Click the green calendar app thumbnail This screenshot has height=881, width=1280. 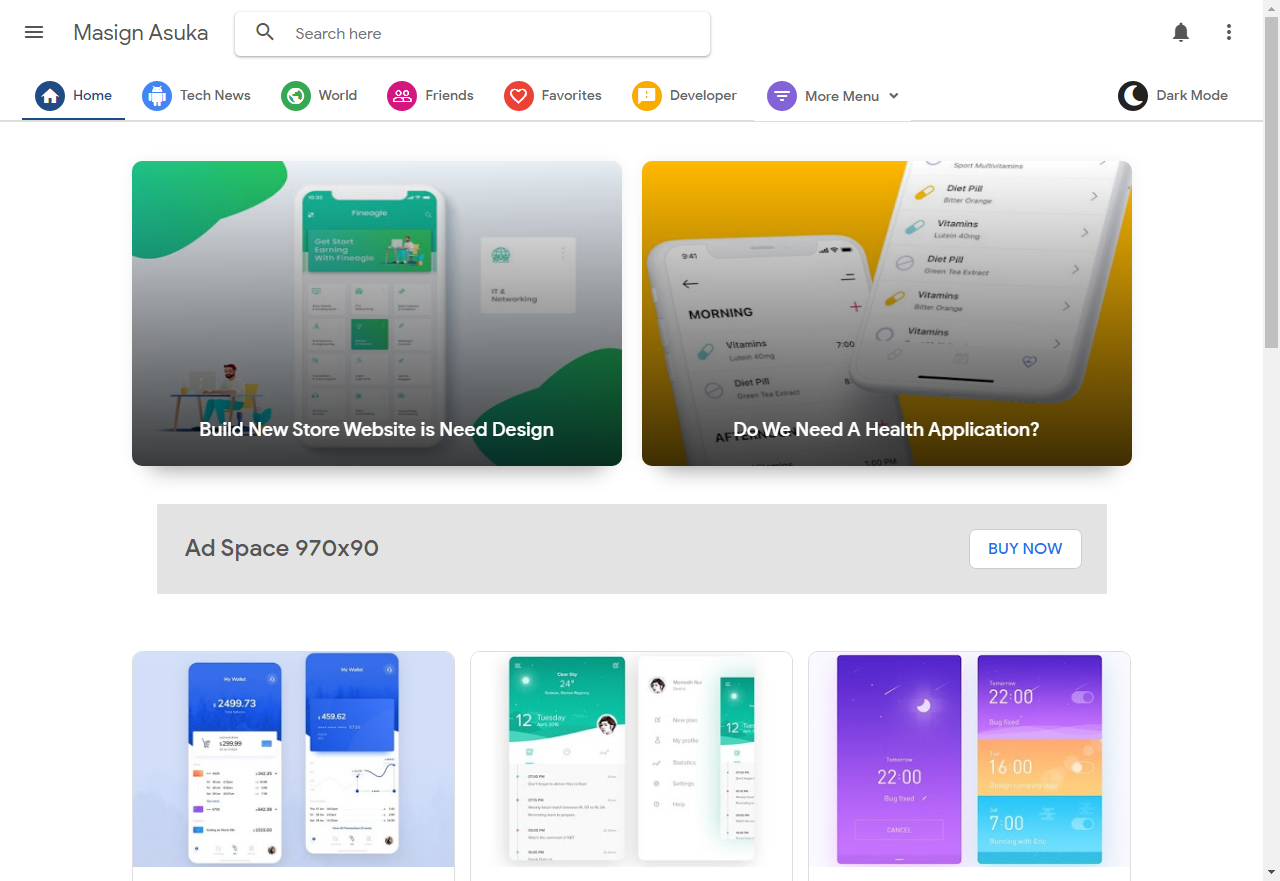(x=631, y=759)
